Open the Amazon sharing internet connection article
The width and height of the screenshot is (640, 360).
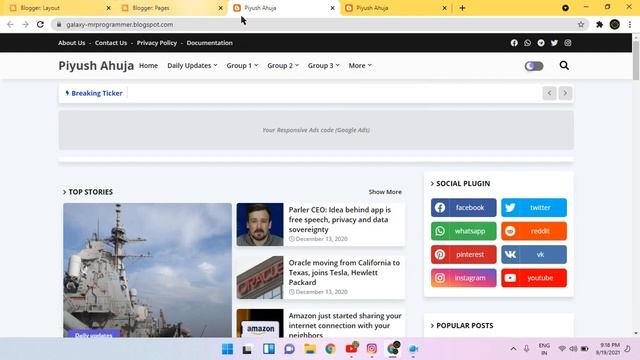point(345,325)
